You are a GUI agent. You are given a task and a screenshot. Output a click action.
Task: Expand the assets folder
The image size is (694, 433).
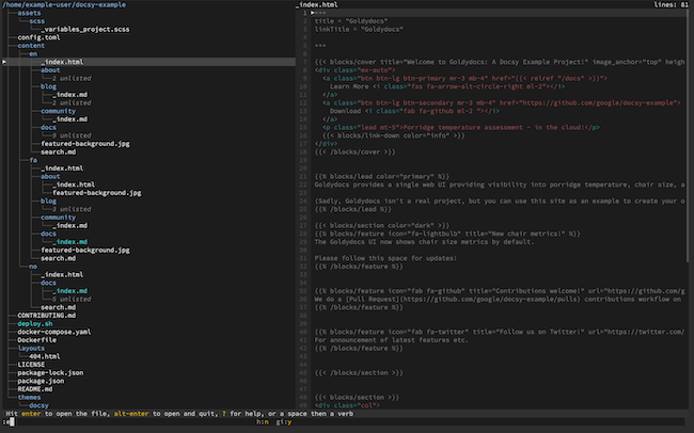click(29, 12)
